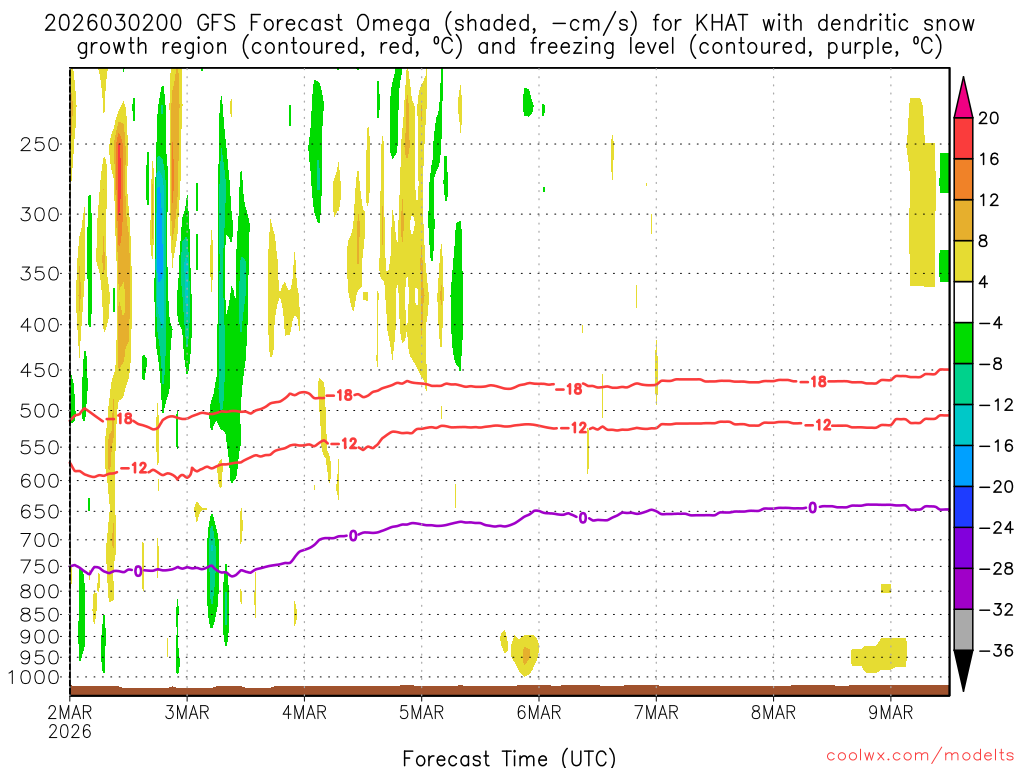The width and height of the screenshot is (1024, 768).
Task: Click the chart title line about GFS Forecast Omega
Action: tap(509, 24)
